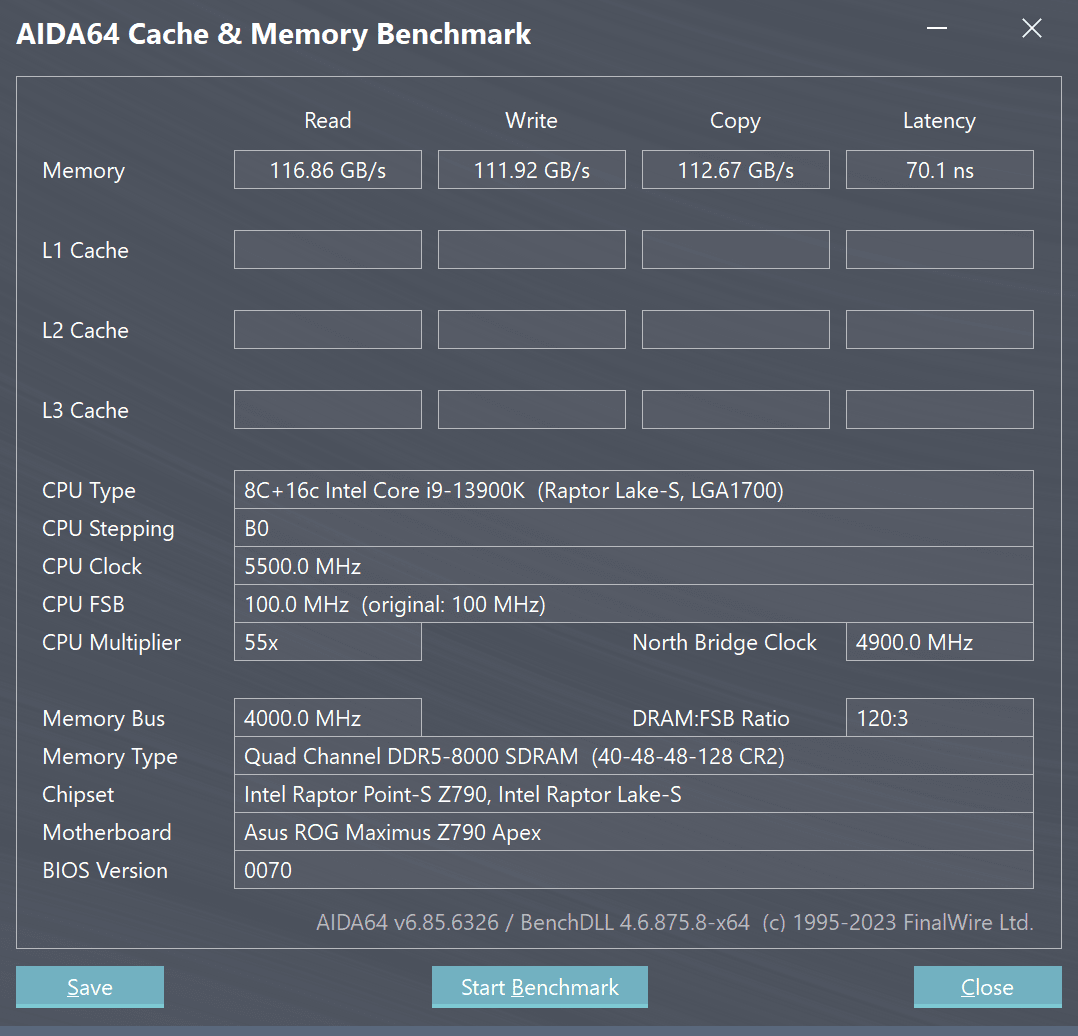Select the Memory Copy value 112.67 GB/s
Screen dimensions: 1078x1036
pos(736,170)
